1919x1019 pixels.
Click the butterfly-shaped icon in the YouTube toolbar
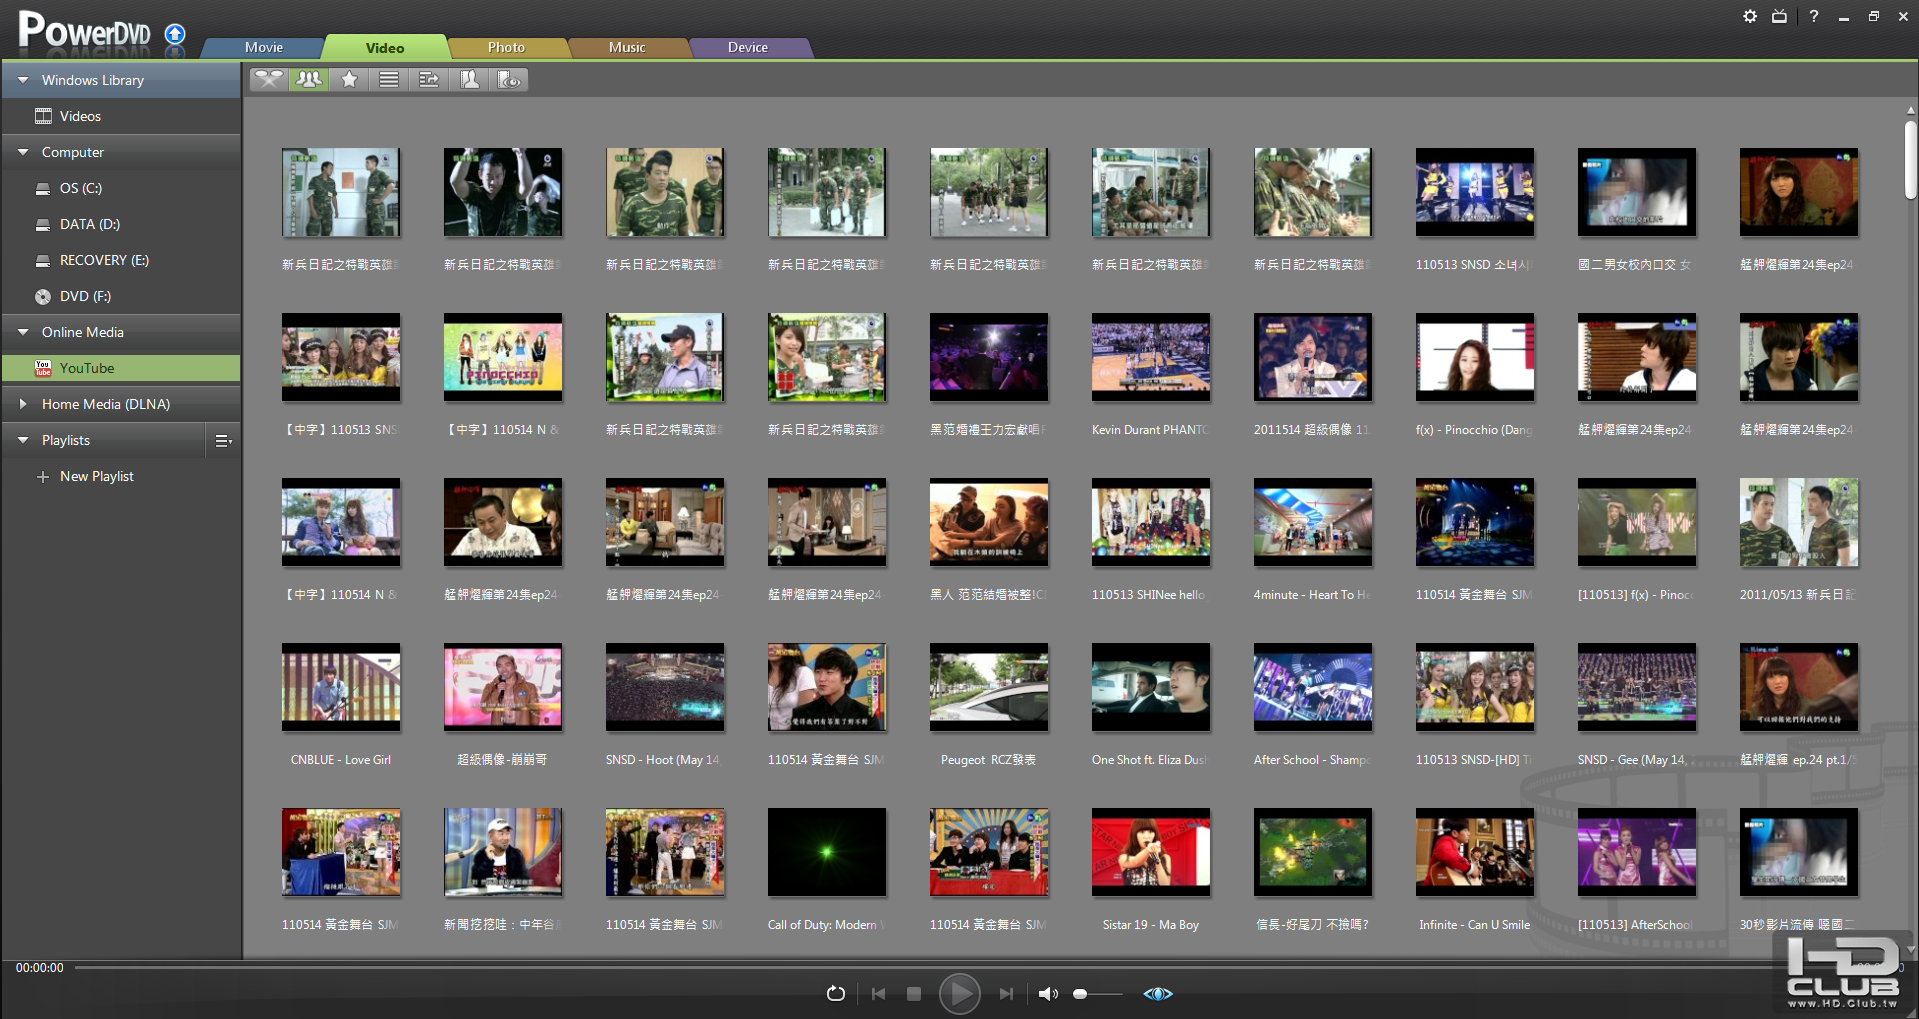pyautogui.click(x=268, y=79)
